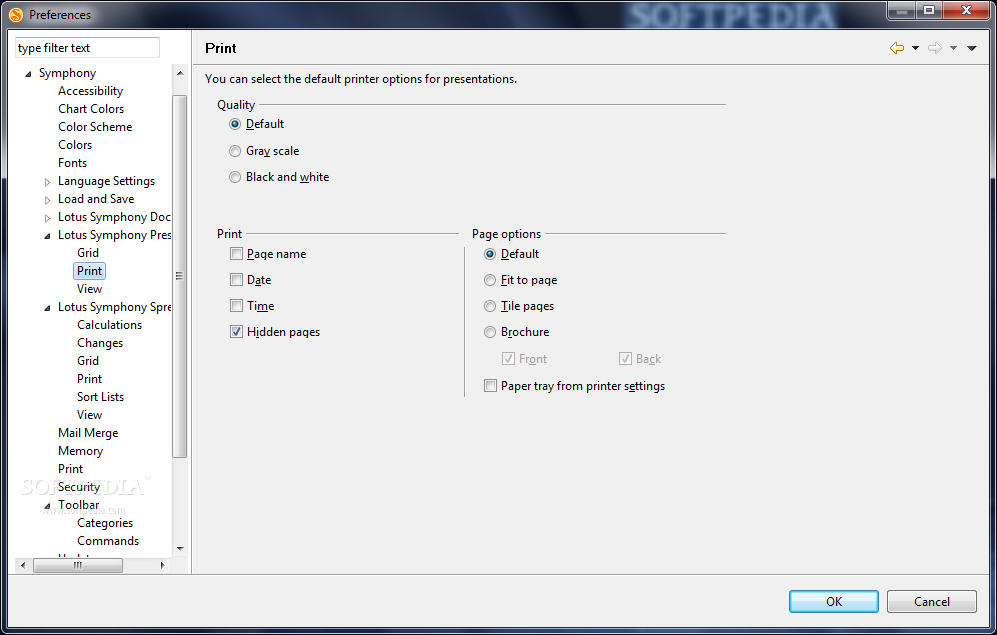Viewport: 997px width, 635px height.
Task: Open the forward history dropdown arrow
Action: tap(953, 48)
